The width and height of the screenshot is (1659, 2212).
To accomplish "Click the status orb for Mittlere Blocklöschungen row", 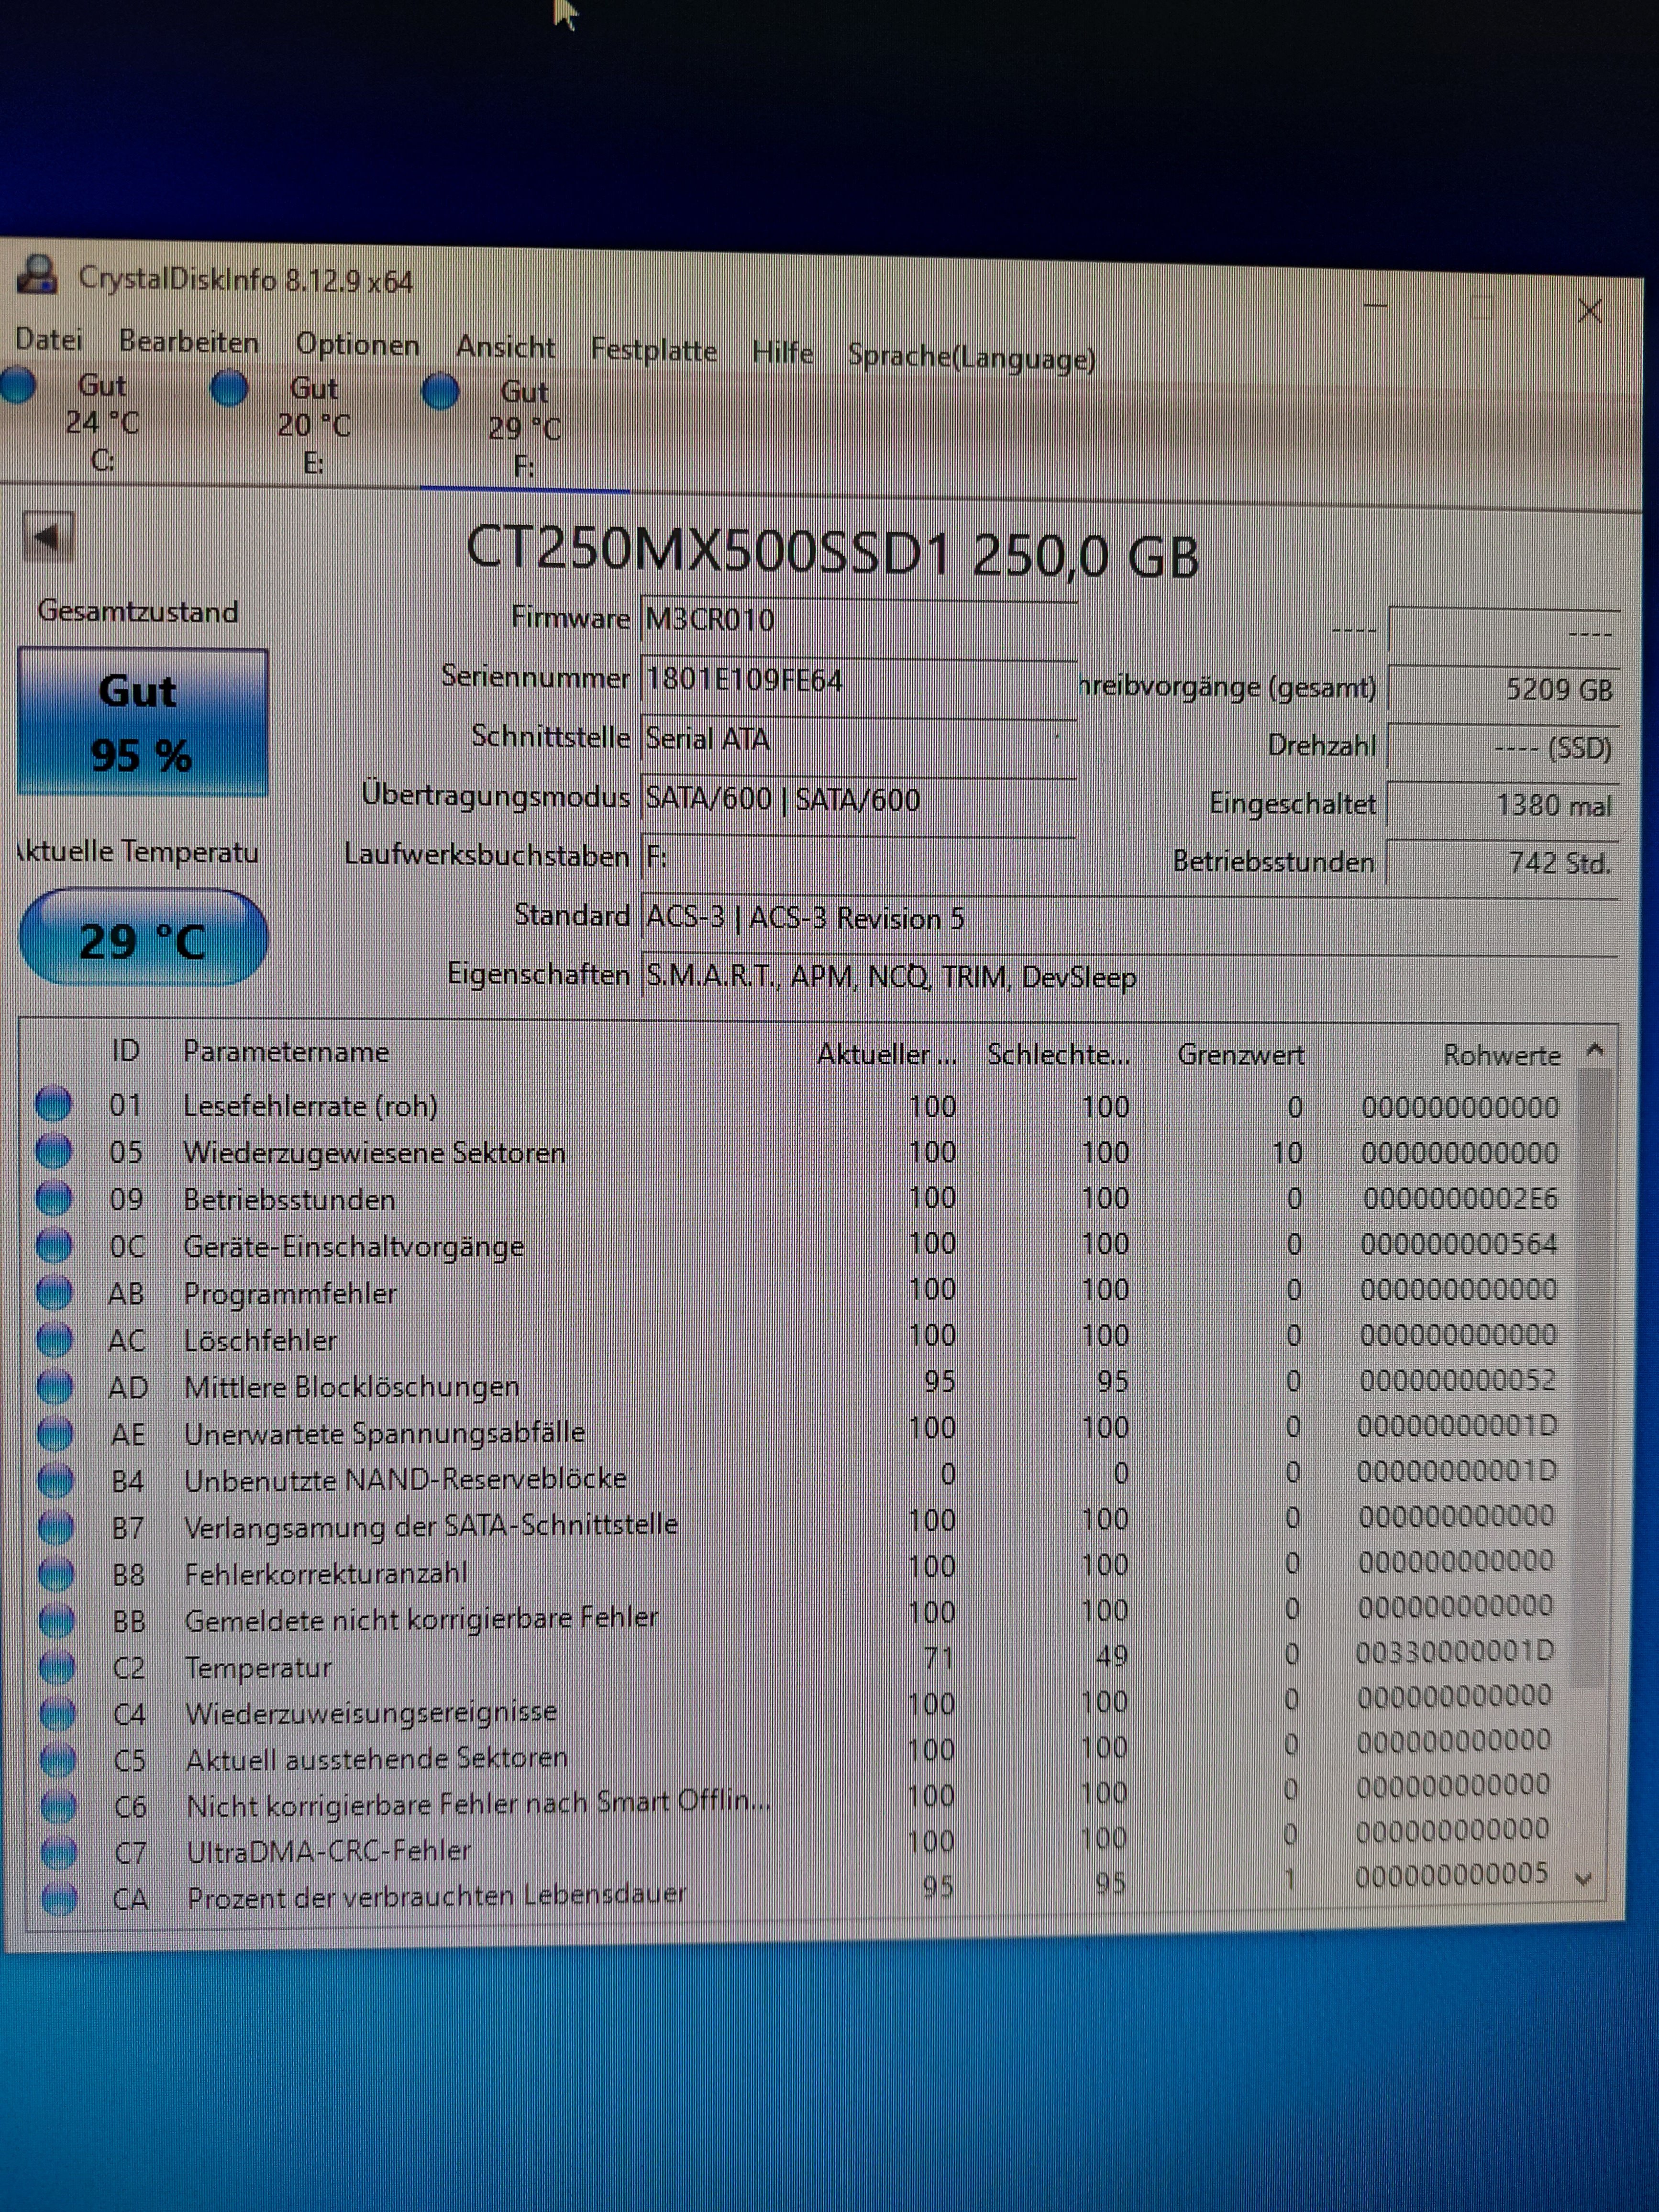I will point(55,1386).
